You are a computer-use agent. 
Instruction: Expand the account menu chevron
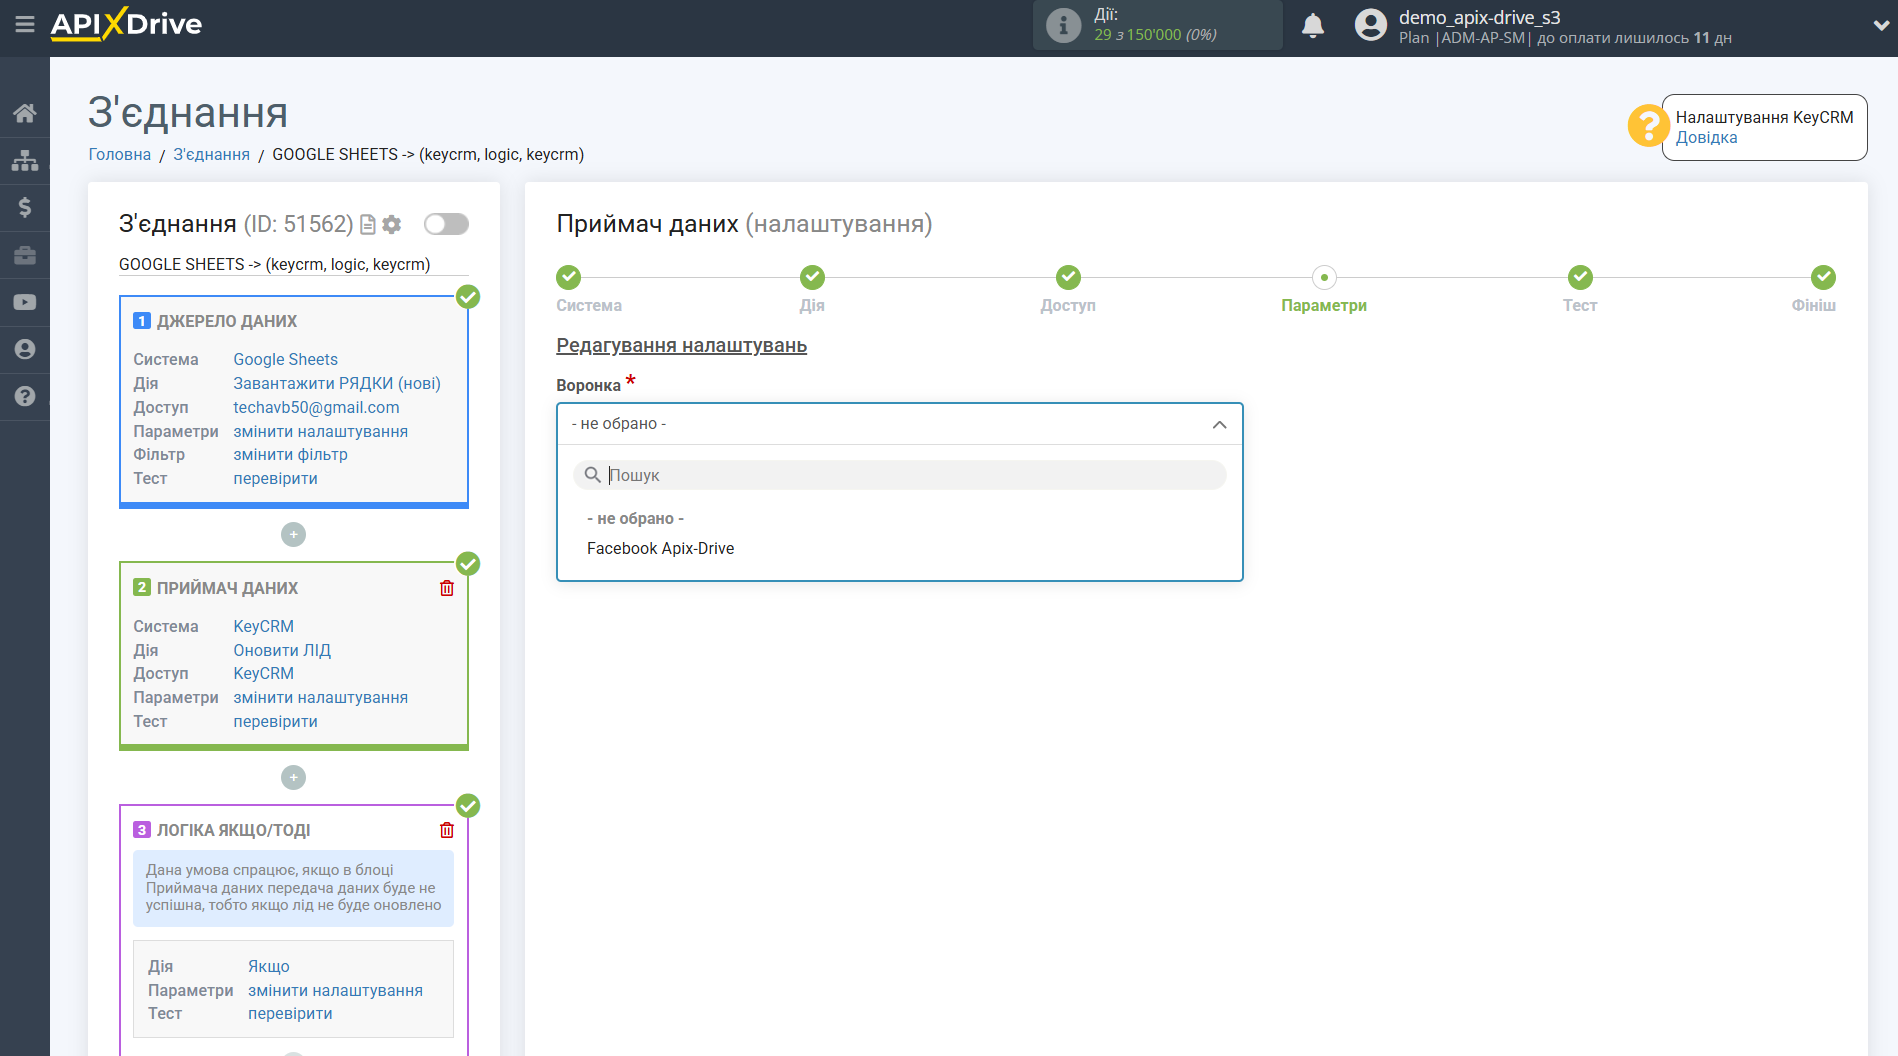click(1880, 25)
